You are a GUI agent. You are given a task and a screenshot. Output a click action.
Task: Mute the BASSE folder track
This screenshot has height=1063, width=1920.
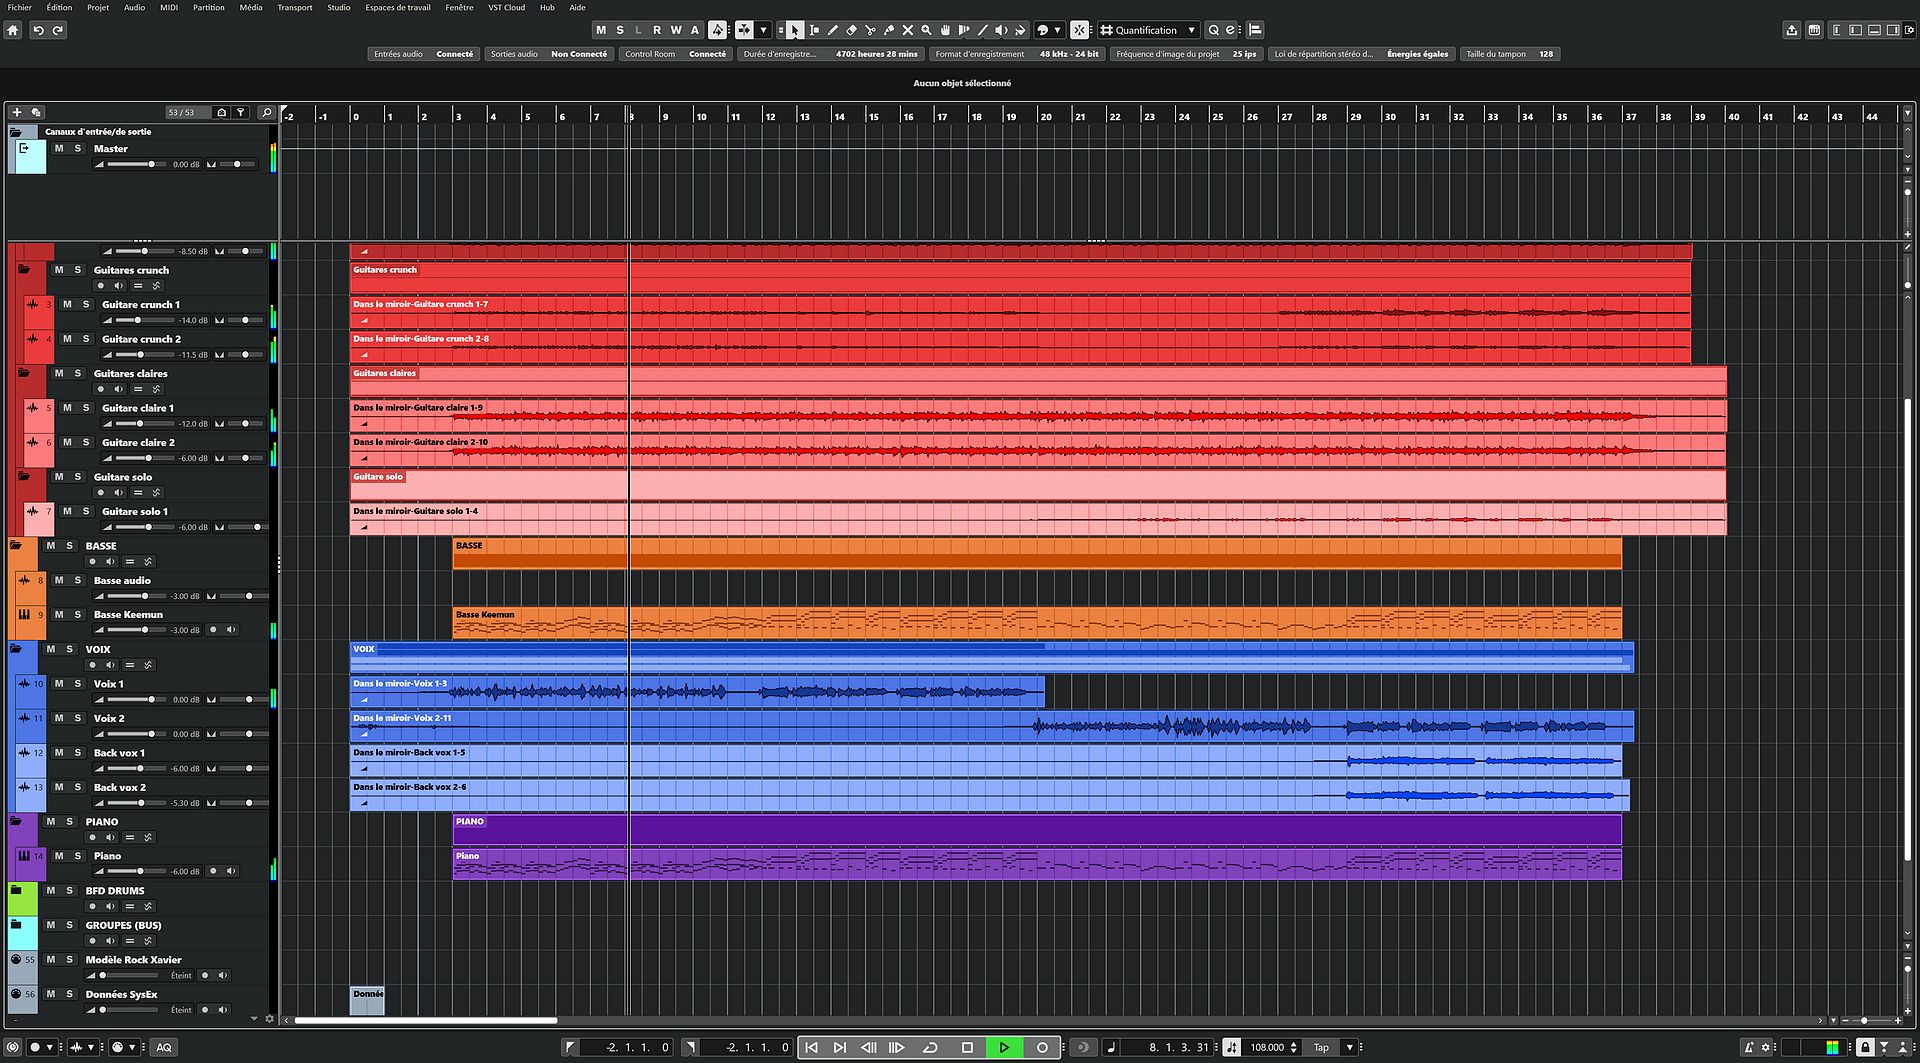pyautogui.click(x=47, y=545)
